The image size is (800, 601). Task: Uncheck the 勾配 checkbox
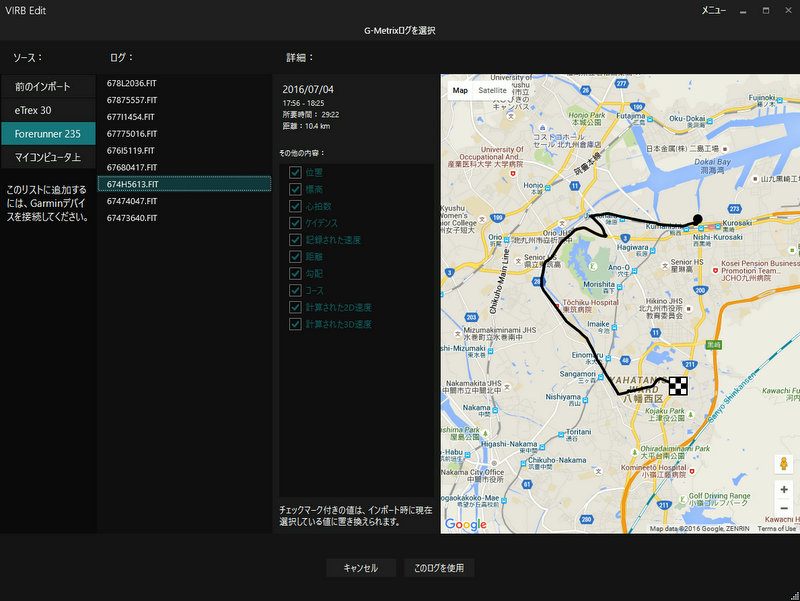[295, 273]
